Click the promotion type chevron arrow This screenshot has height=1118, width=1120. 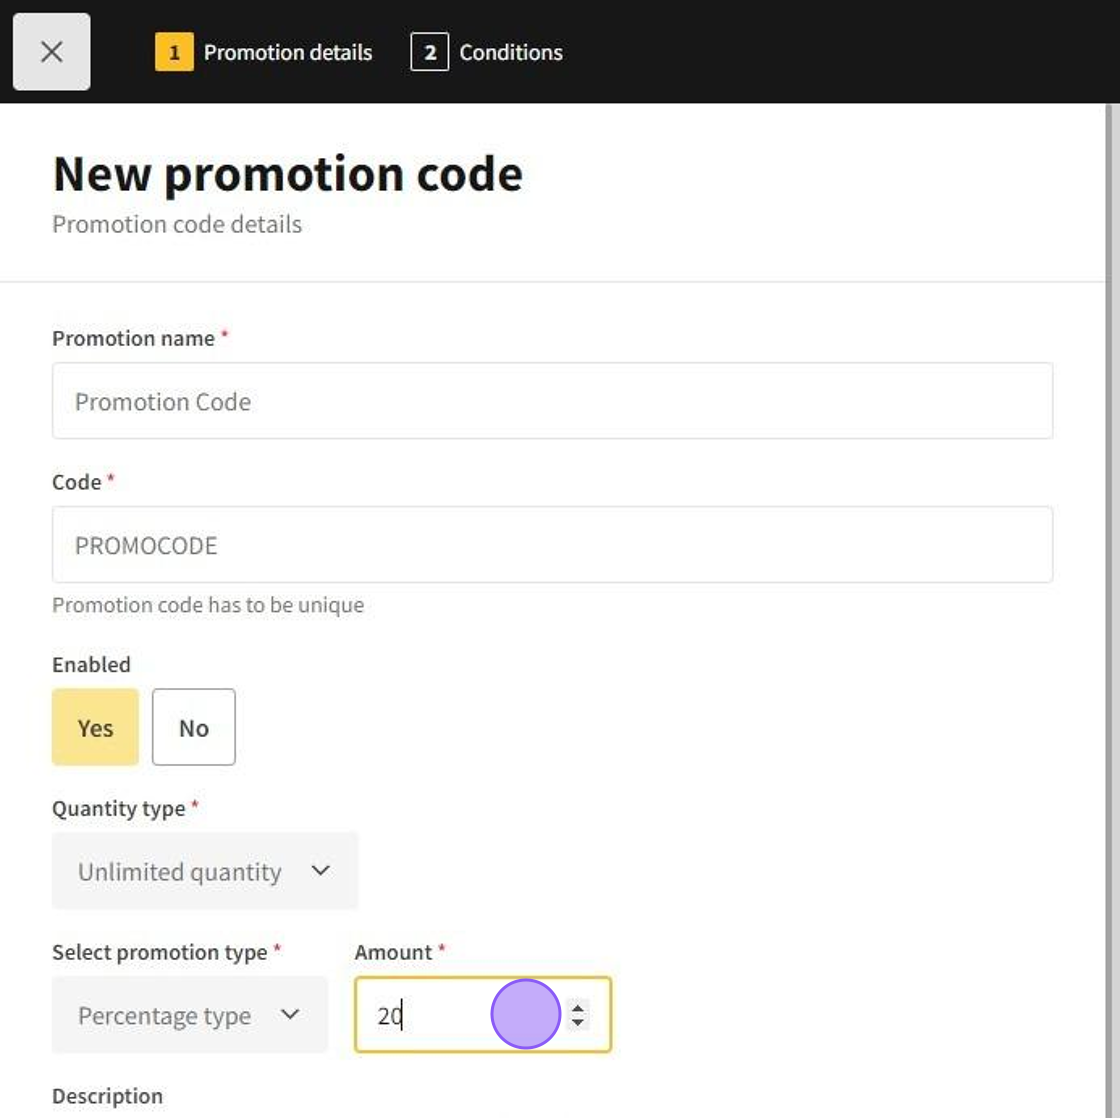coord(290,1015)
